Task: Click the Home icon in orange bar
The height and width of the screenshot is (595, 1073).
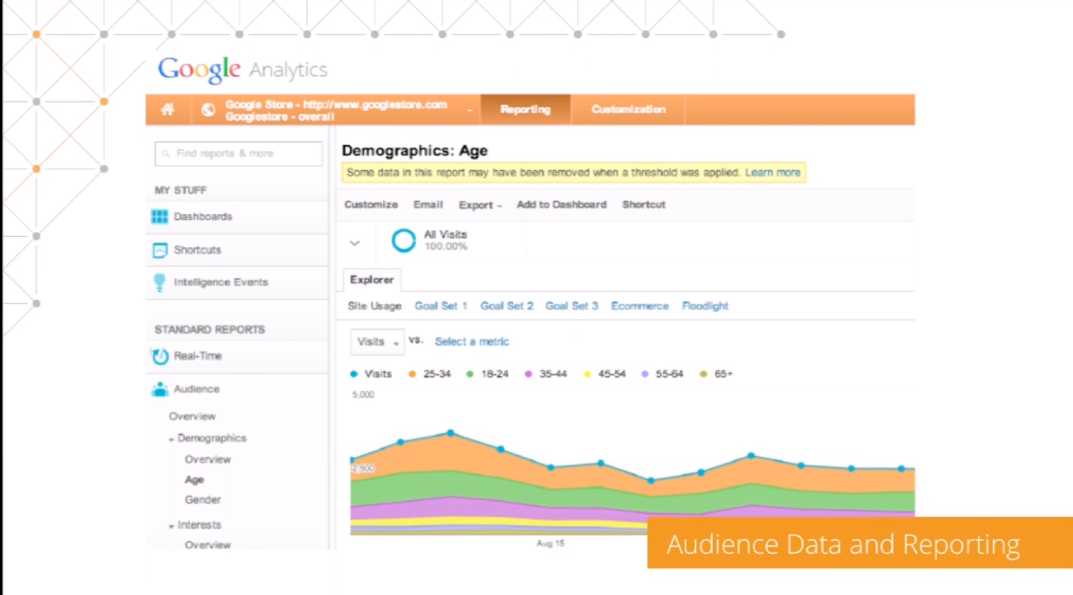Action: click(x=168, y=110)
